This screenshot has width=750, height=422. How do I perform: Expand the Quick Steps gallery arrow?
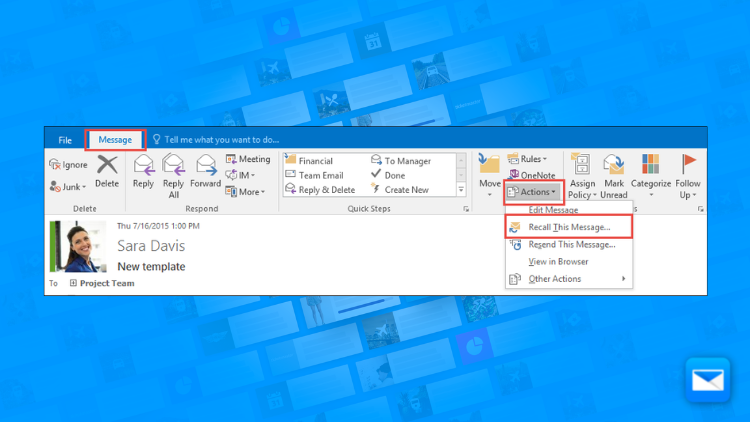click(461, 190)
